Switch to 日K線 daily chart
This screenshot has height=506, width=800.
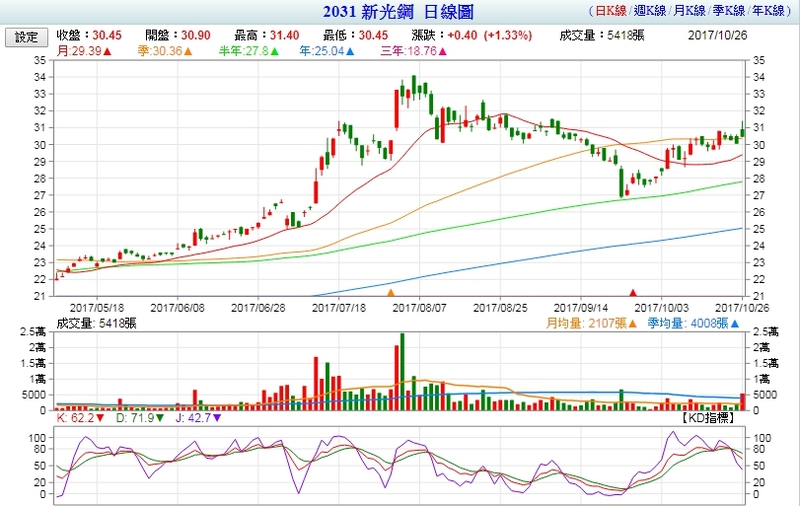611,11
